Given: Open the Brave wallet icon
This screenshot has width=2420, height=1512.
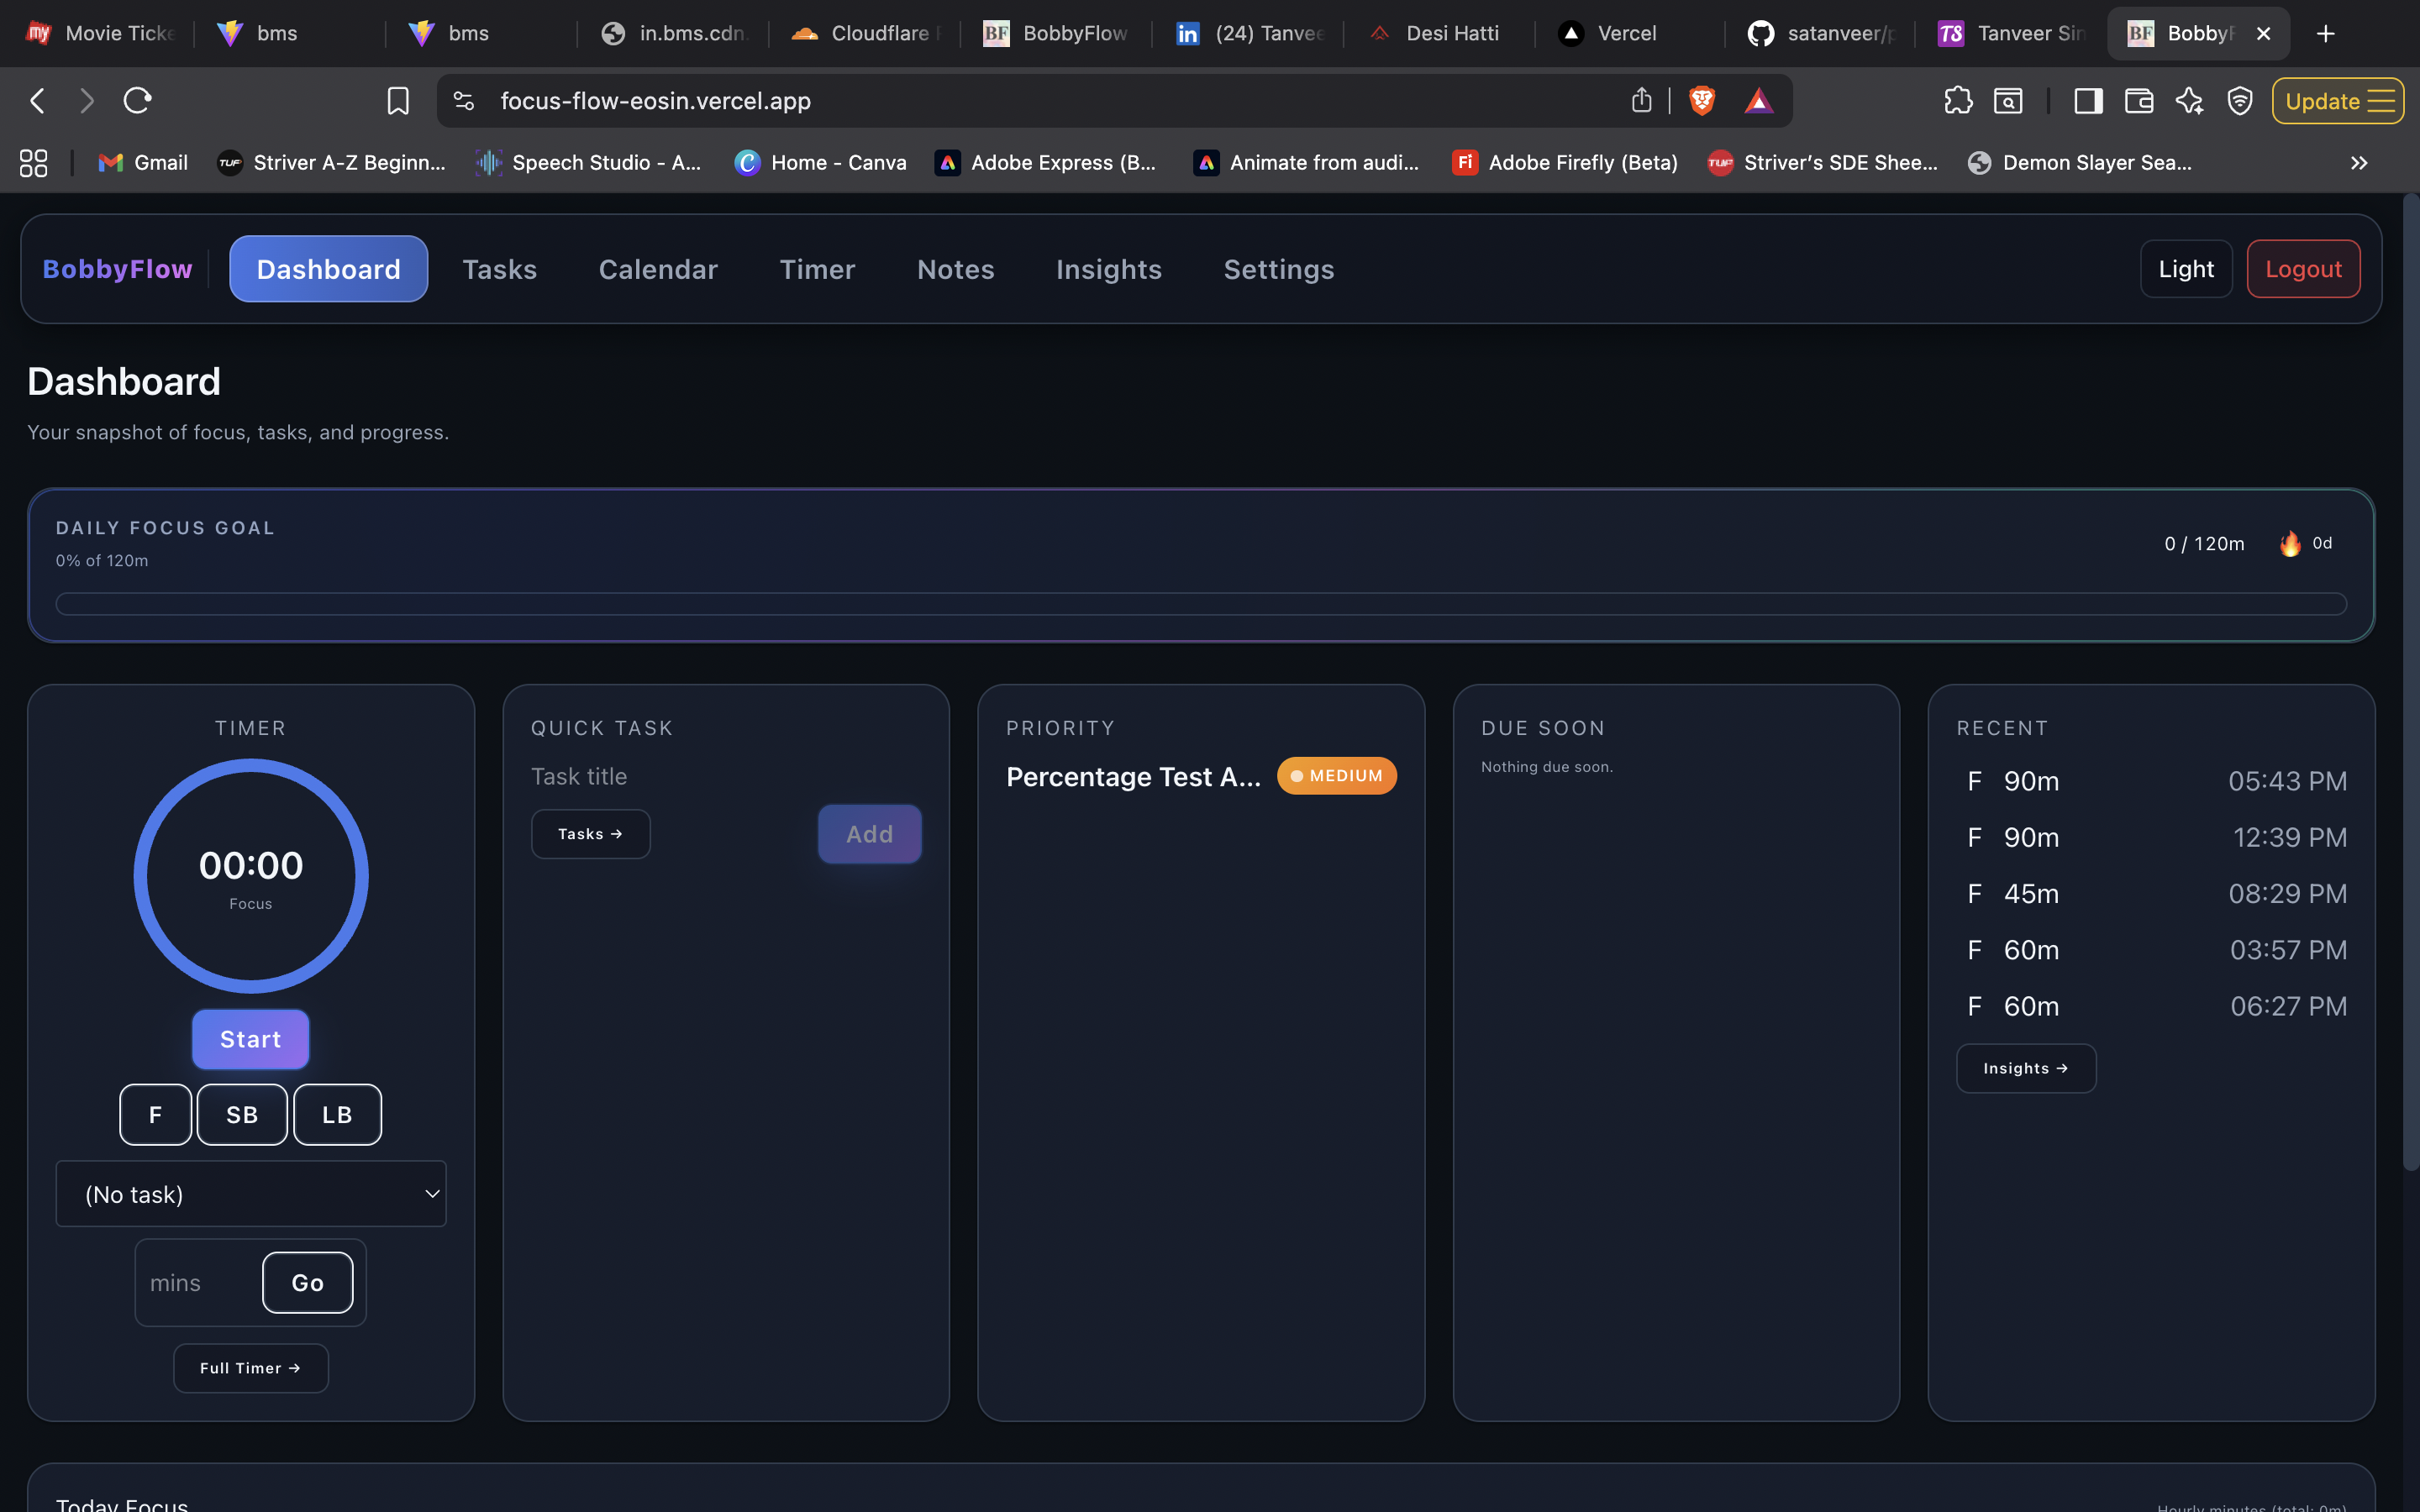Looking at the screenshot, I should [2138, 101].
